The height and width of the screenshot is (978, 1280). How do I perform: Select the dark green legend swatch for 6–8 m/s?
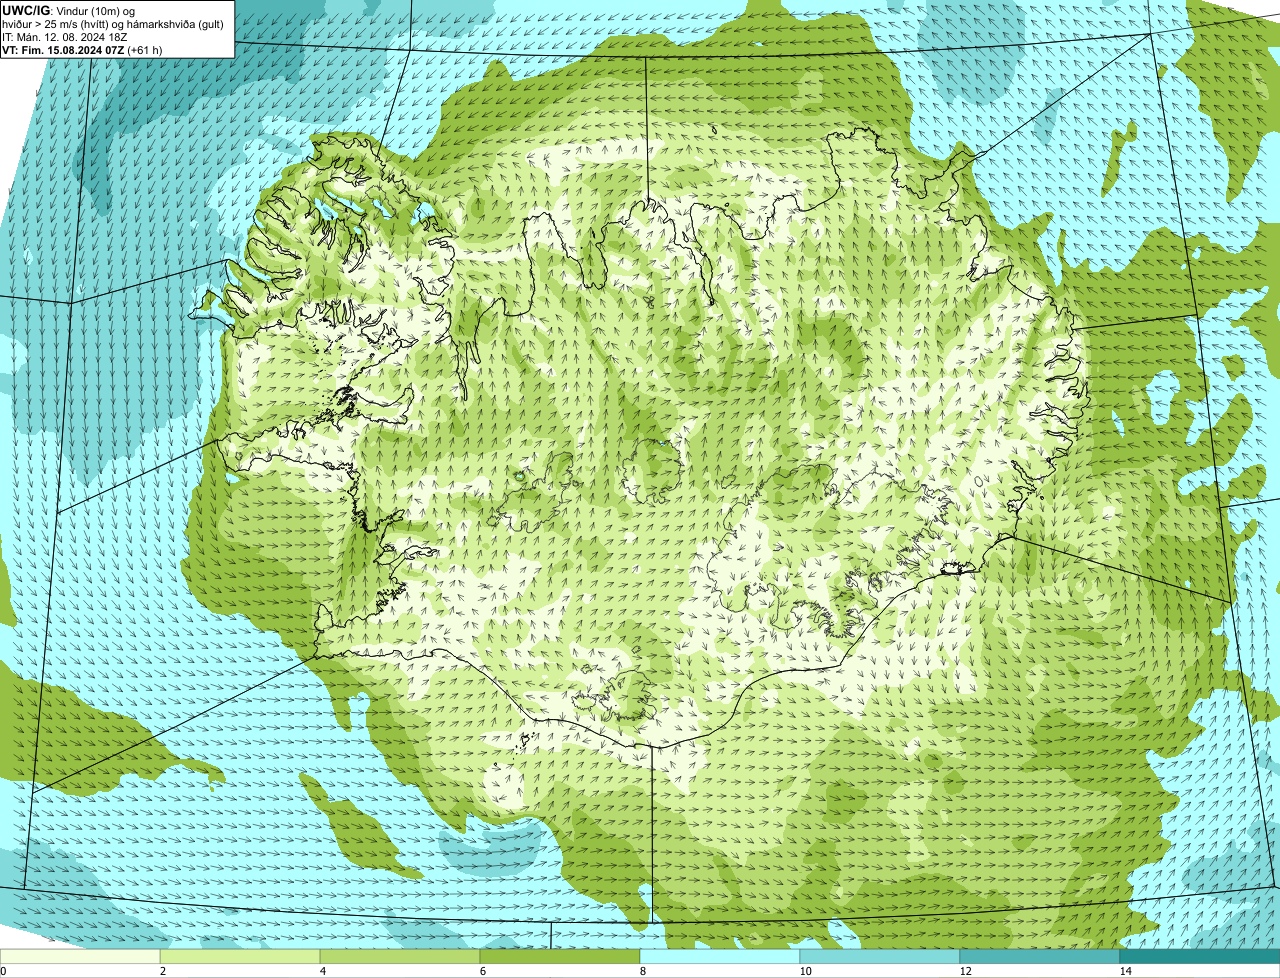click(x=560, y=956)
